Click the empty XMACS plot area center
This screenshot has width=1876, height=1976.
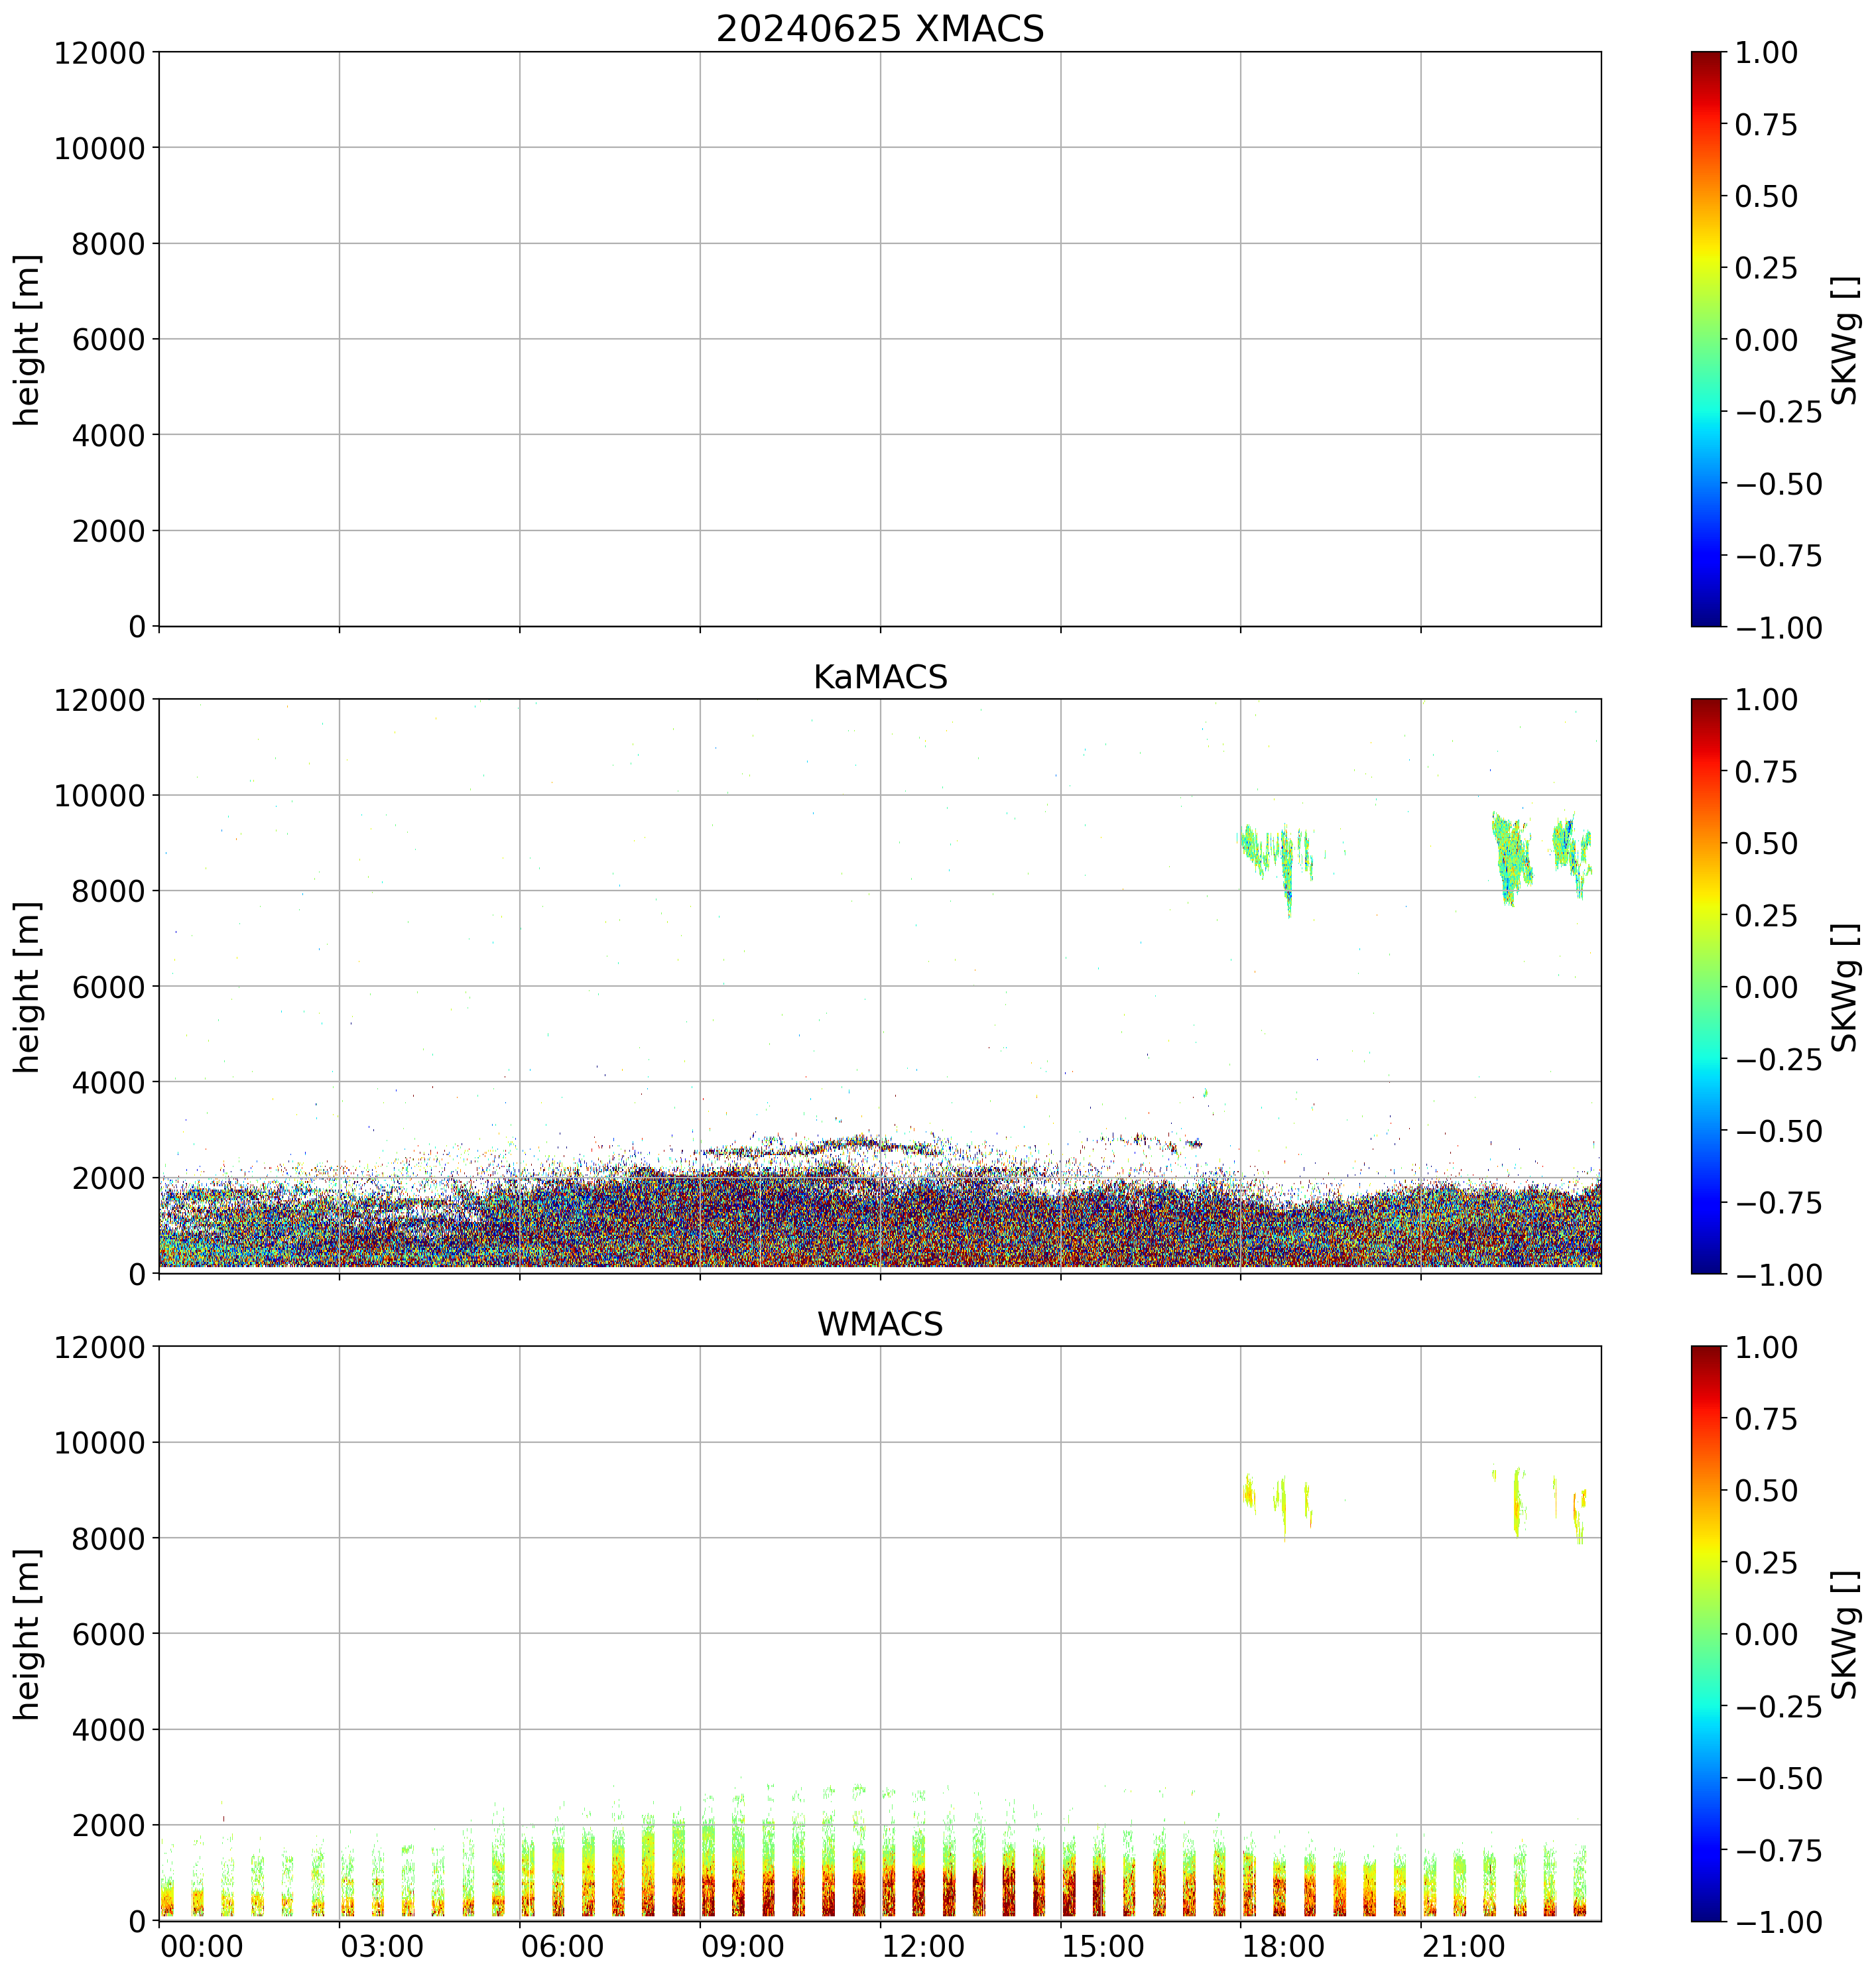(x=880, y=339)
